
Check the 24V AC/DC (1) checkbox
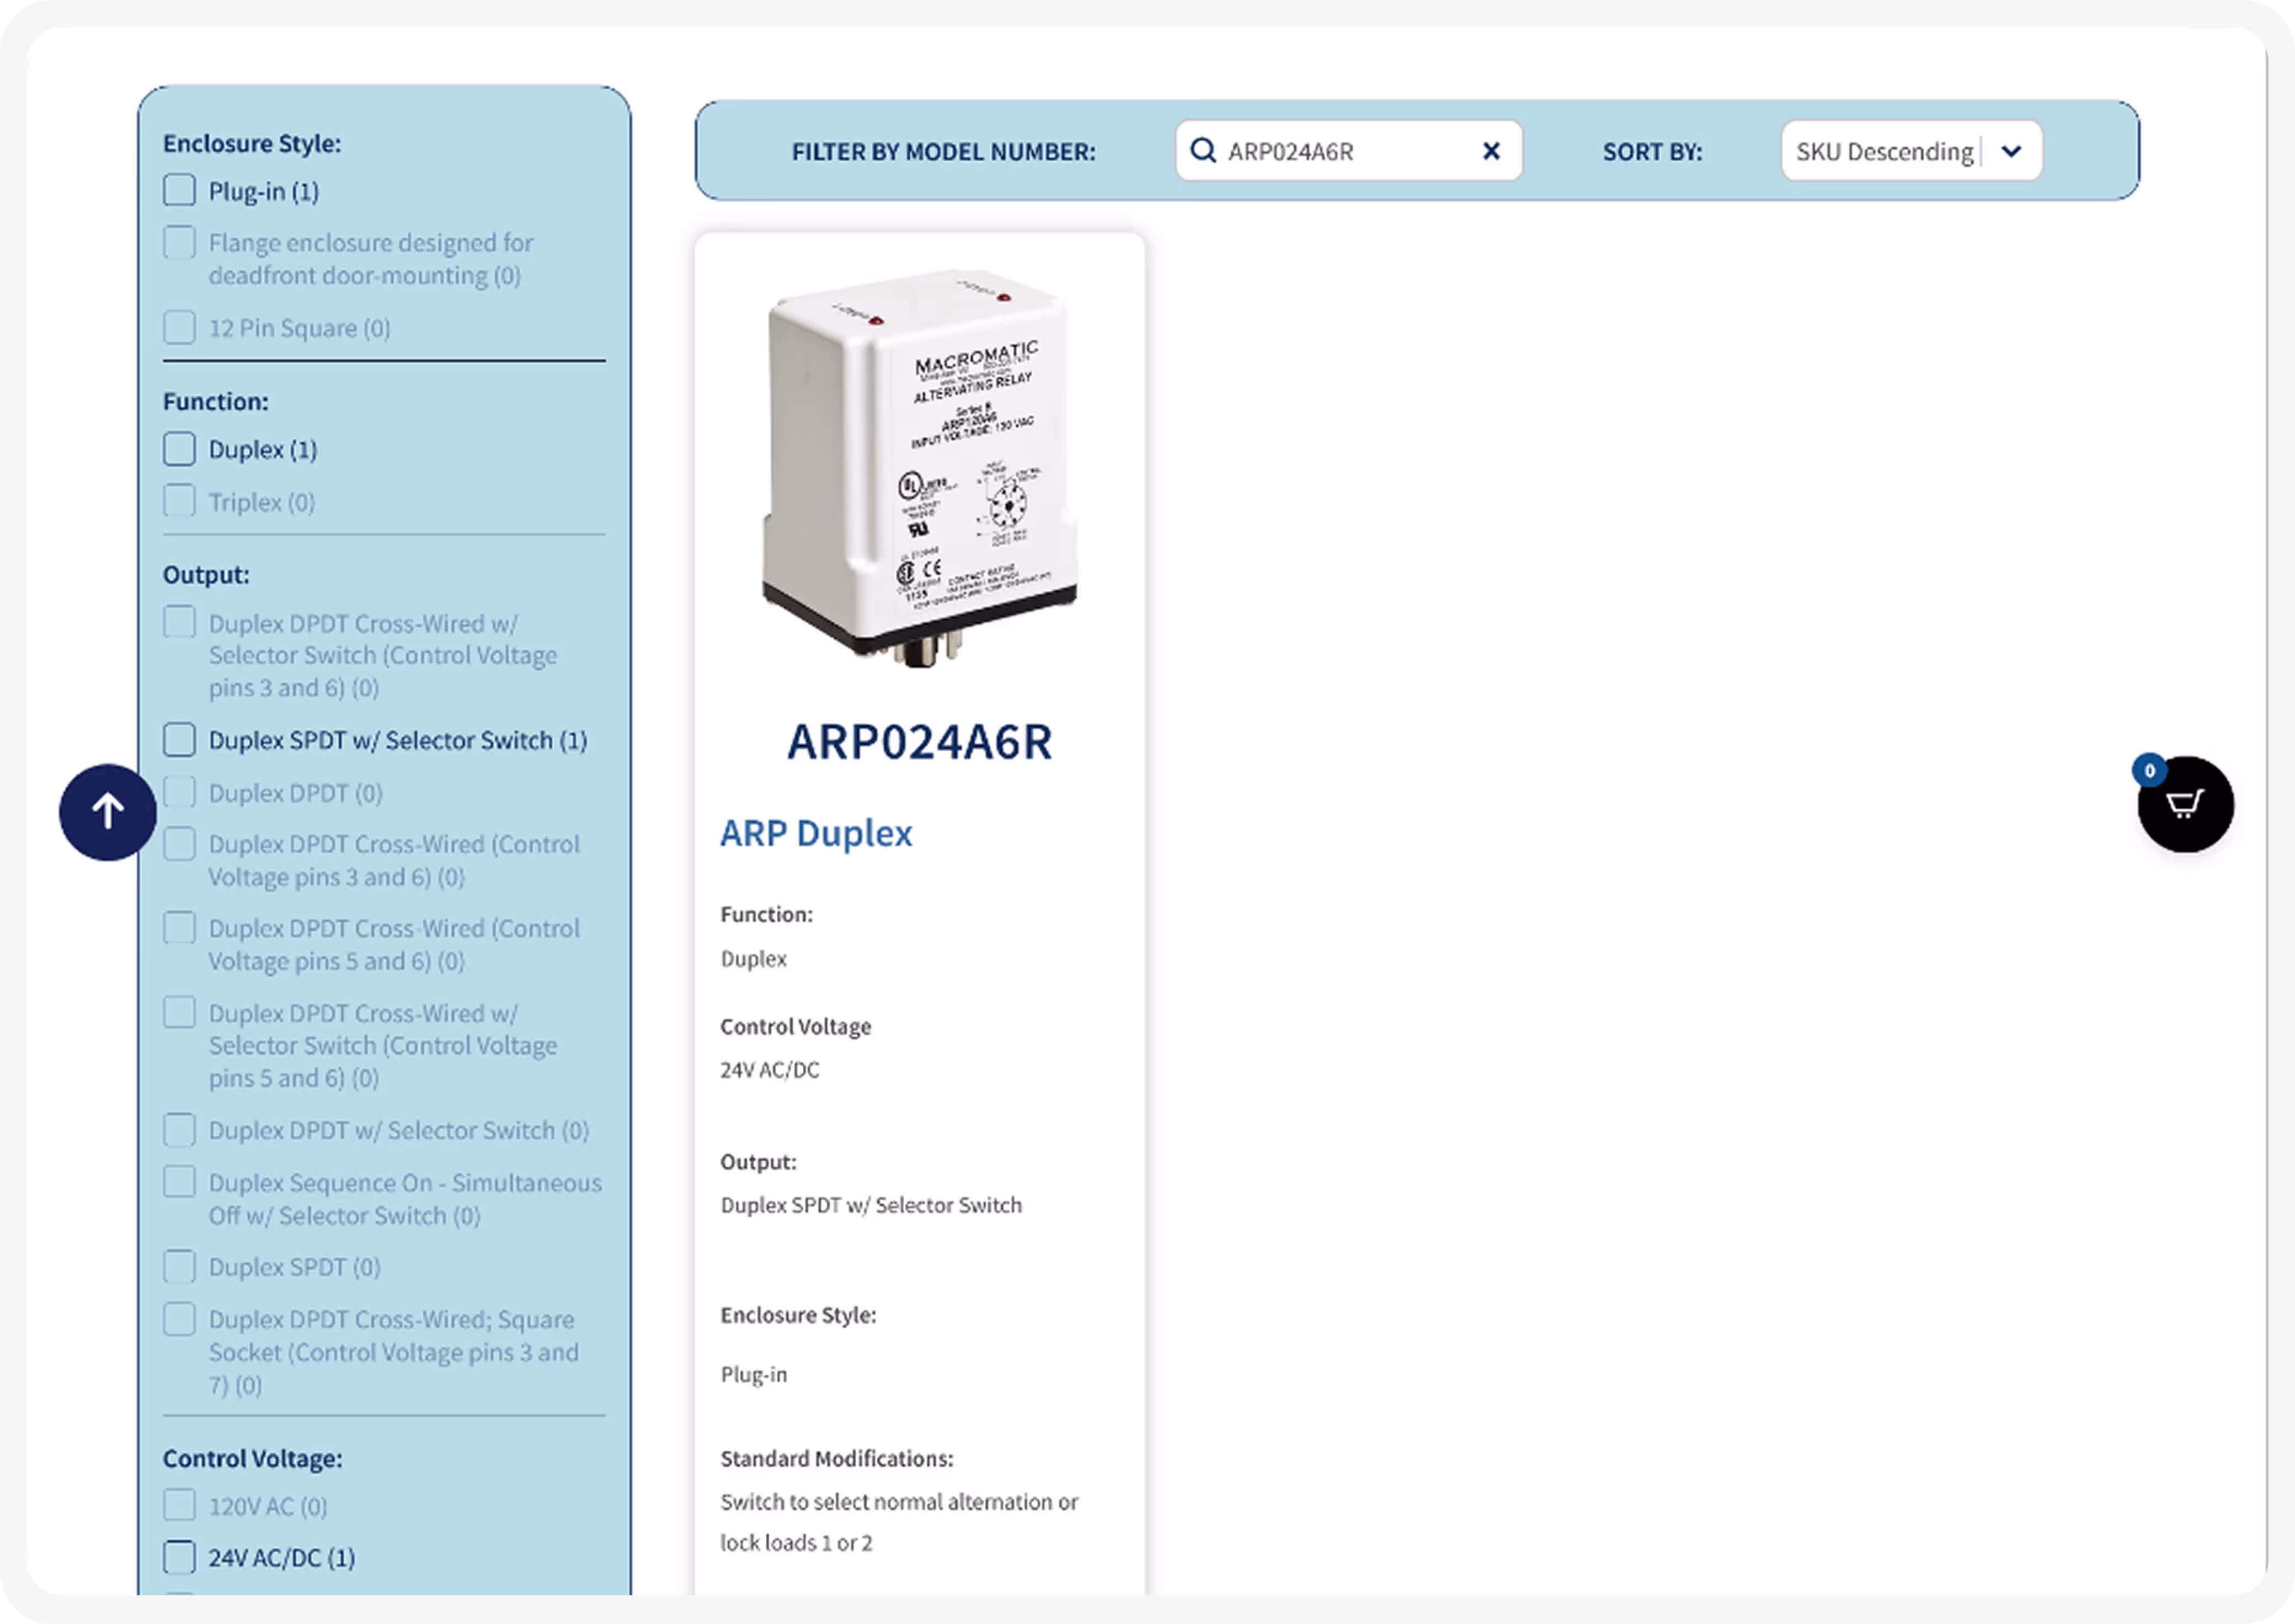point(180,1557)
